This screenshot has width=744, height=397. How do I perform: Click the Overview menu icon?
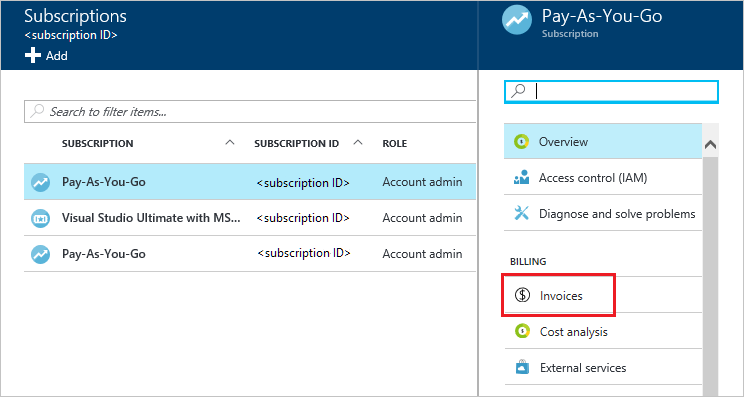(521, 141)
